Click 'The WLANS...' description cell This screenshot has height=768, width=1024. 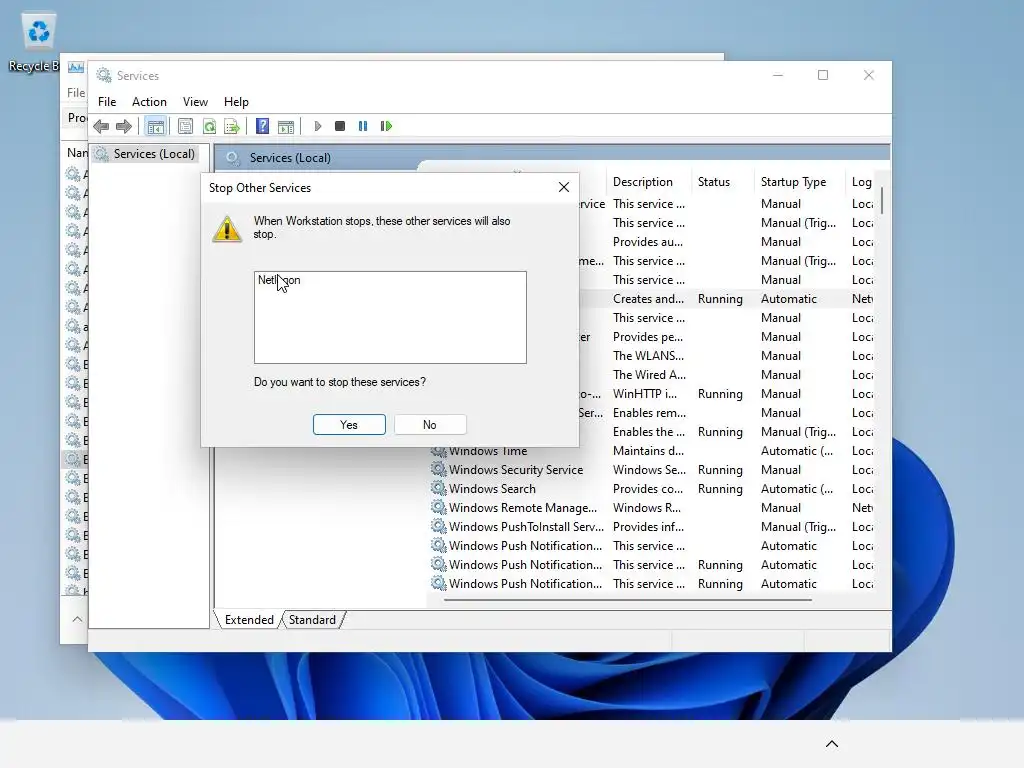point(648,355)
